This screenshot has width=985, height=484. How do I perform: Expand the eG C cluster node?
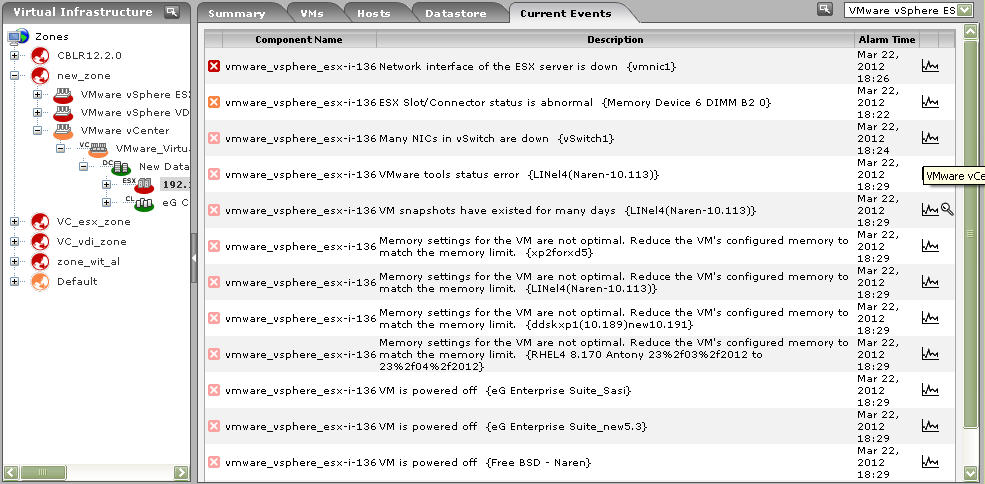(106, 202)
